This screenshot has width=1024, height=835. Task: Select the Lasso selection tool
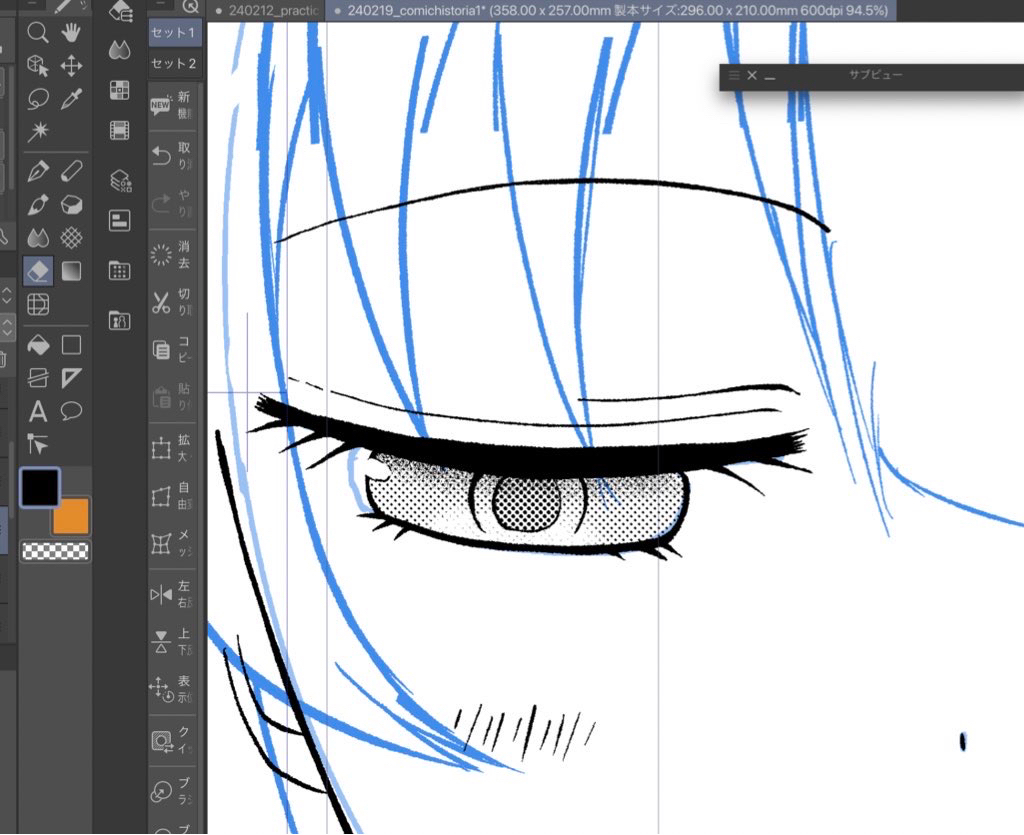pos(38,99)
